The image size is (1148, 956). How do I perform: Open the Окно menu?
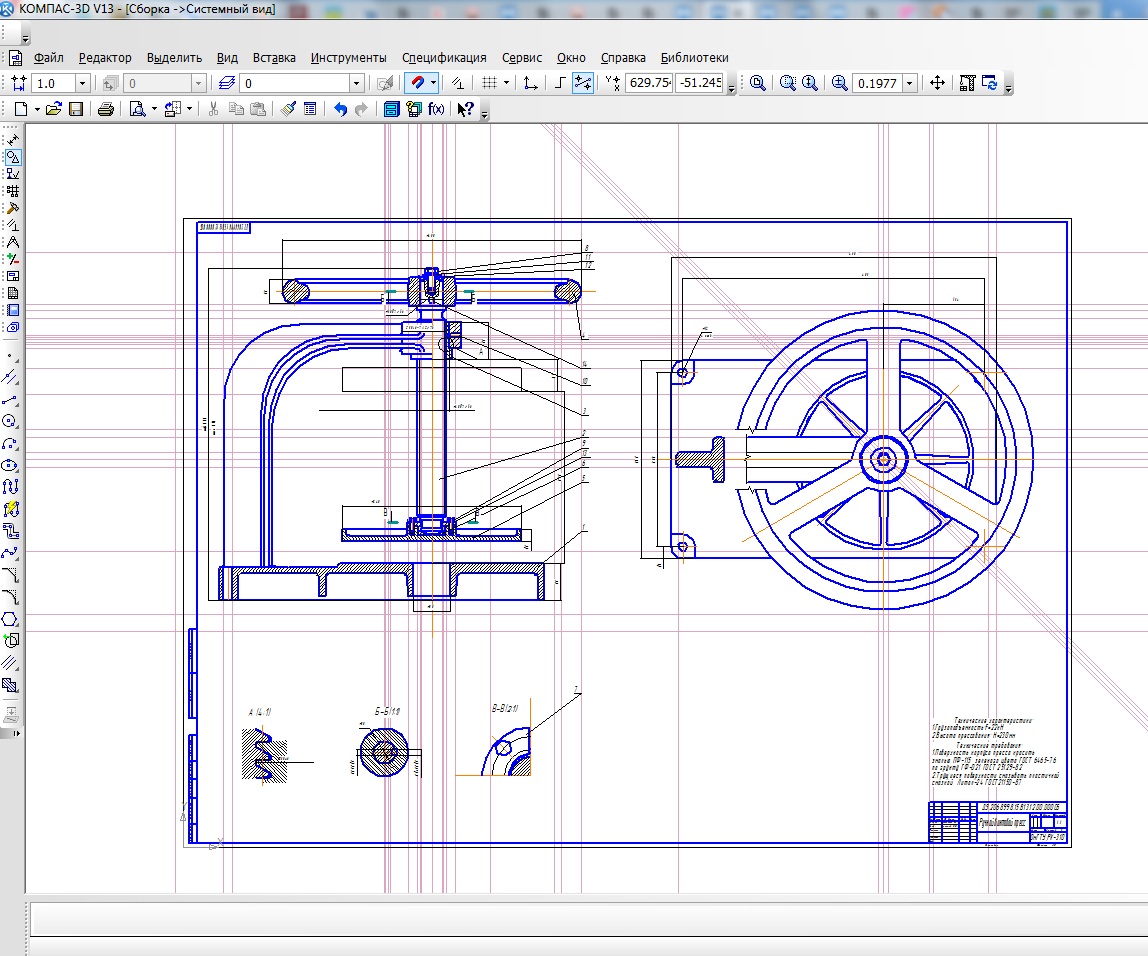click(571, 58)
